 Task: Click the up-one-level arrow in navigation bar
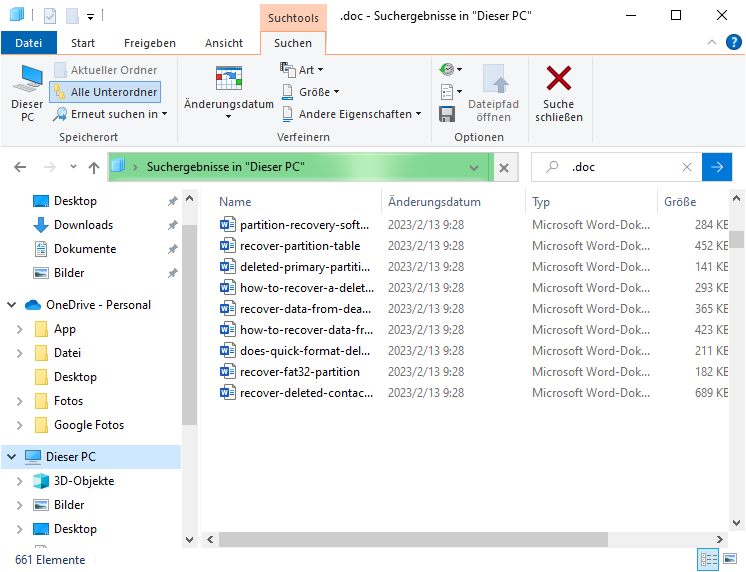pyautogui.click(x=93, y=167)
